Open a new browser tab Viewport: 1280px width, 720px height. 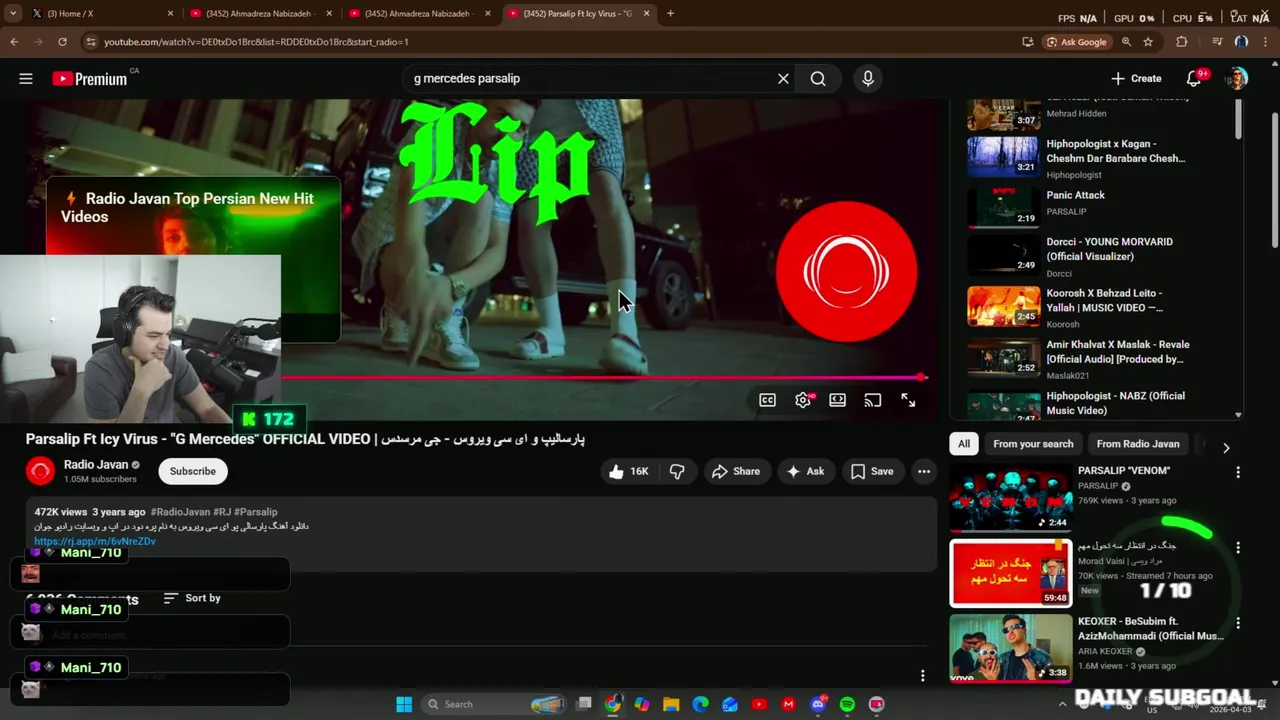point(670,13)
